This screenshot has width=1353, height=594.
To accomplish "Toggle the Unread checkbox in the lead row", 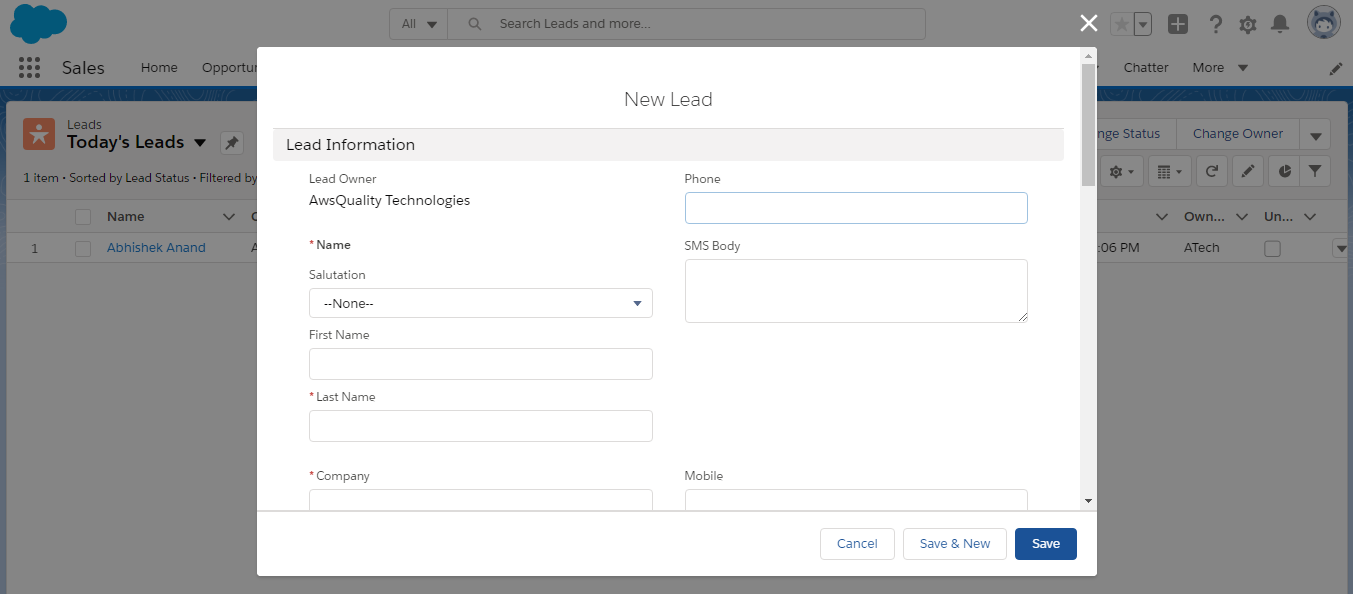I will [x=1272, y=248].
